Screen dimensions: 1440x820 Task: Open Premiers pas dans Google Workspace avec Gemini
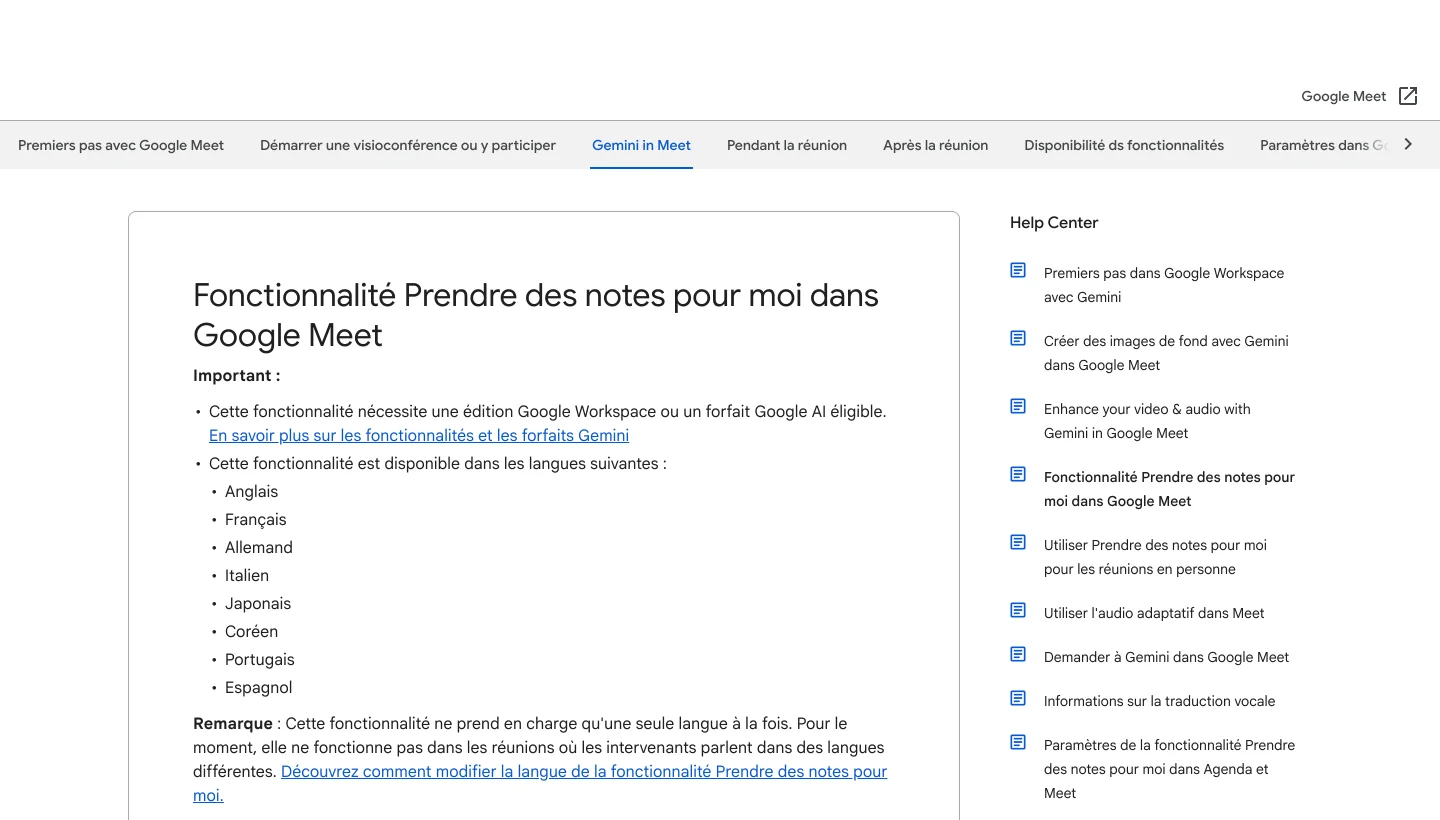tap(1164, 285)
